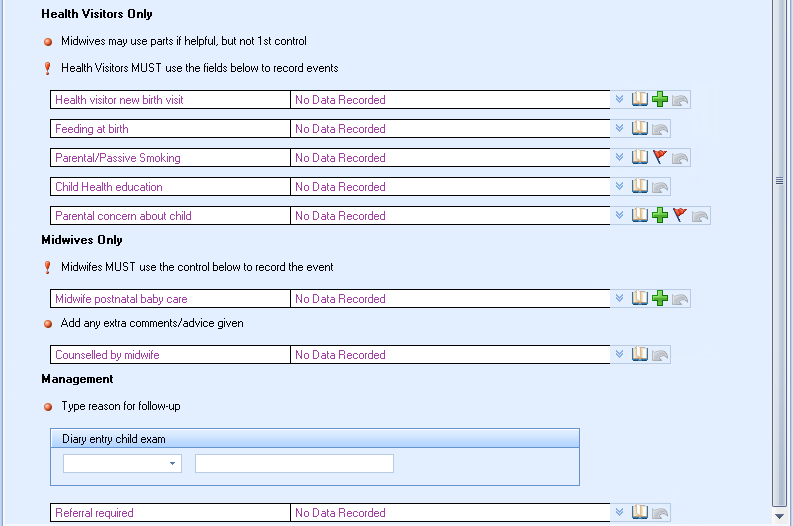Click red flag for Parental concern about child
The height and width of the screenshot is (526, 793).
click(x=680, y=215)
